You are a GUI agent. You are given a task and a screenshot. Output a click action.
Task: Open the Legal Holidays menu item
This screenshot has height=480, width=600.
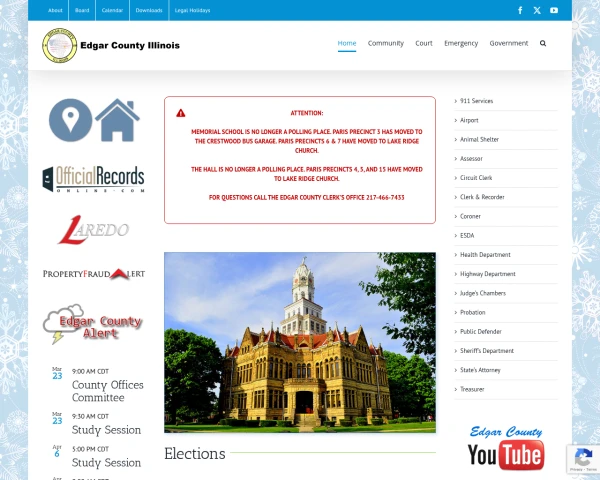click(192, 10)
